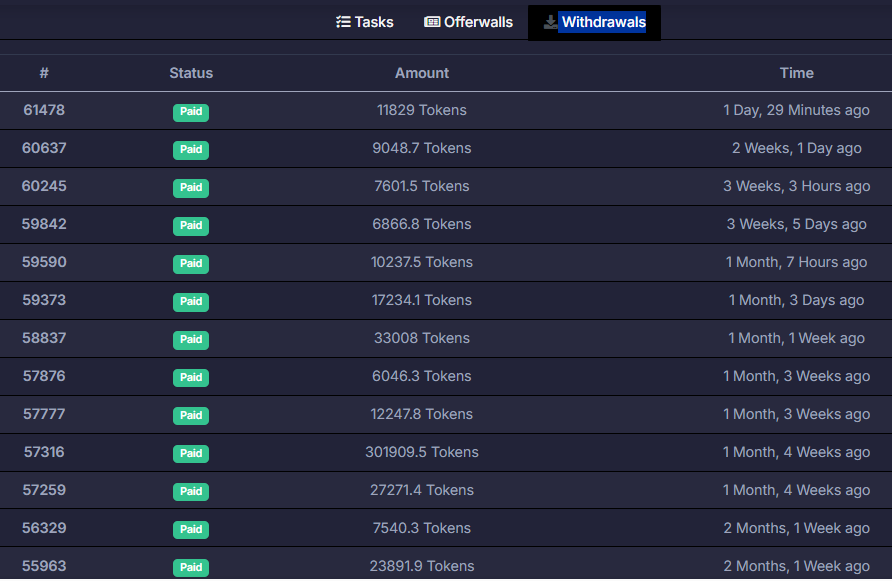
Task: Click Paid badge for withdrawal 55963
Action: (191, 567)
